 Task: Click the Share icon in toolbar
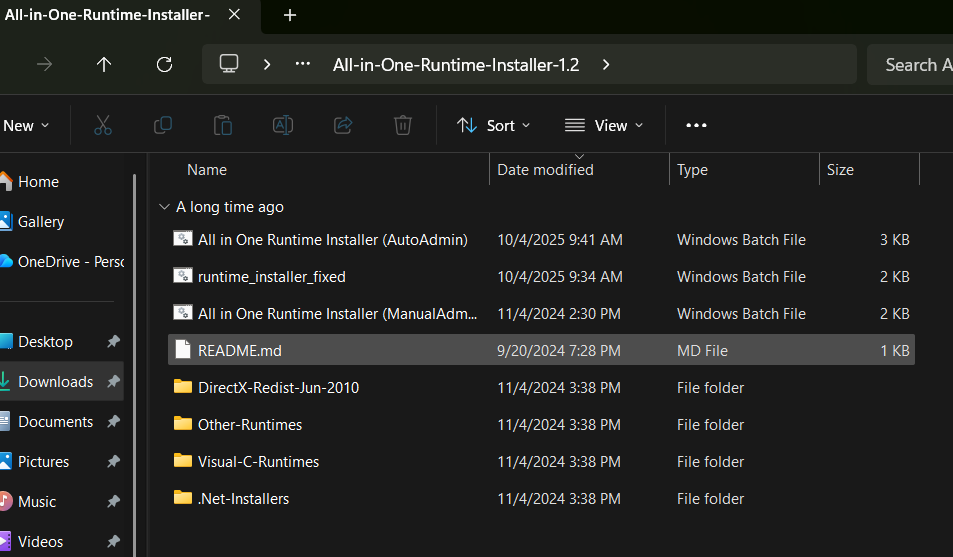pos(343,125)
